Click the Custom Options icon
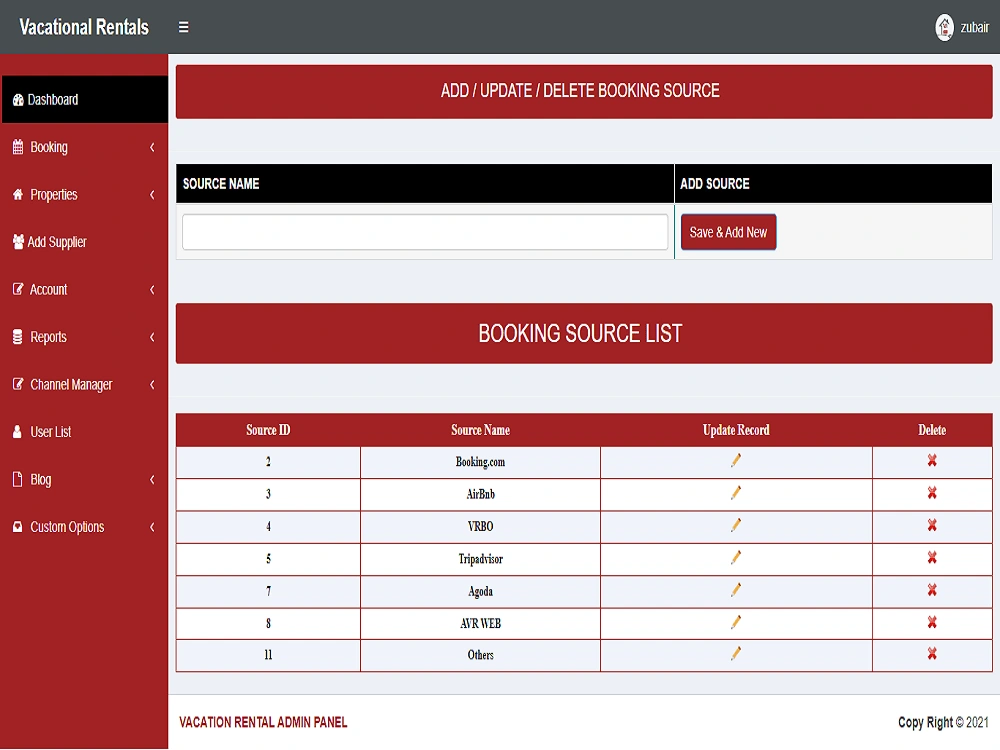This screenshot has width=1000, height=750. tap(17, 527)
